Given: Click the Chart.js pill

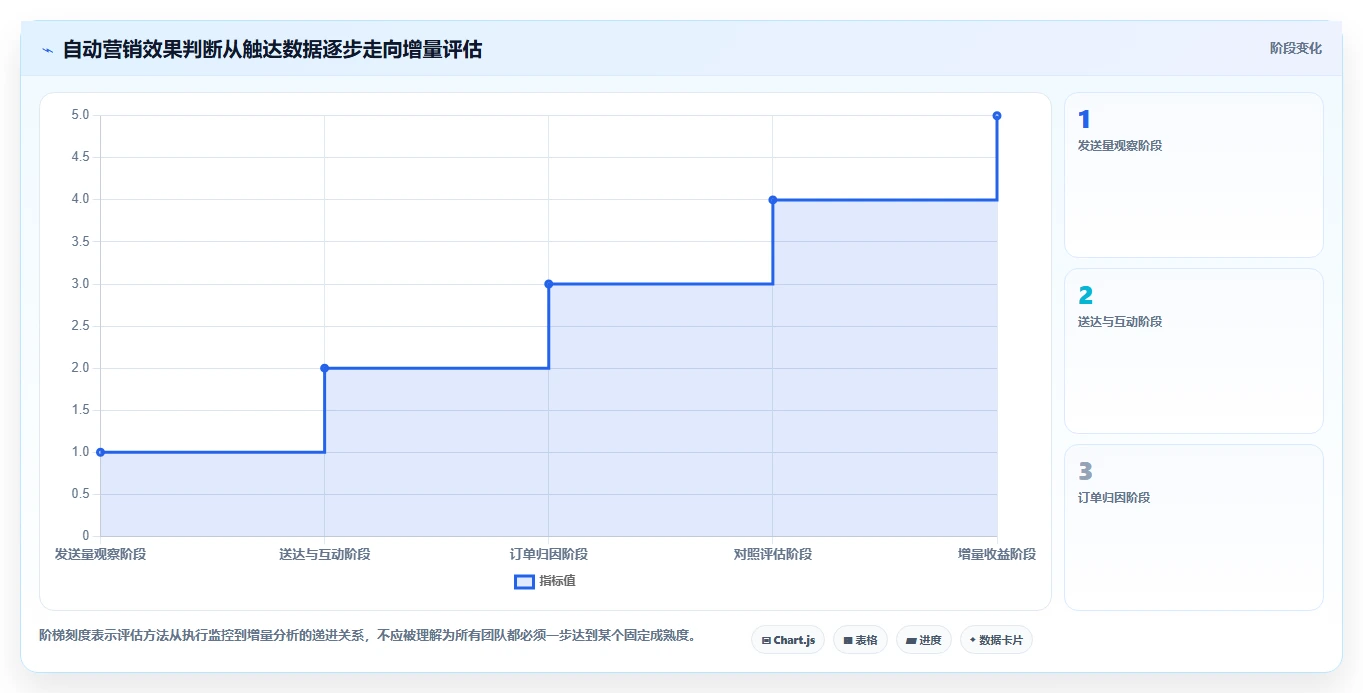Looking at the screenshot, I should (788, 640).
